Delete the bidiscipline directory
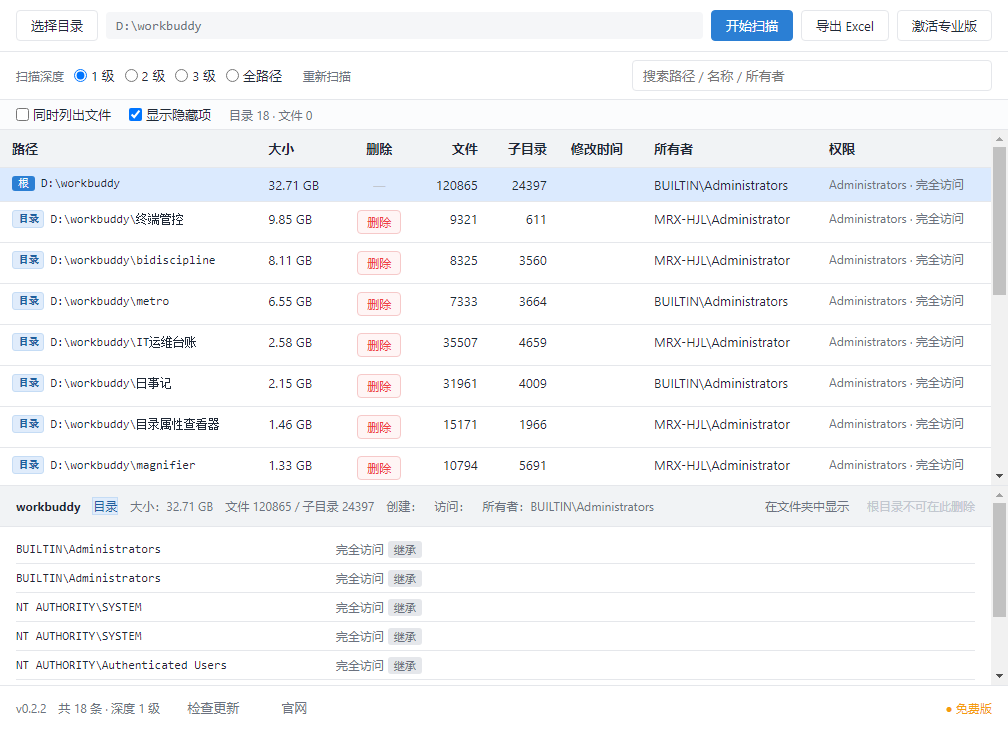 point(379,264)
